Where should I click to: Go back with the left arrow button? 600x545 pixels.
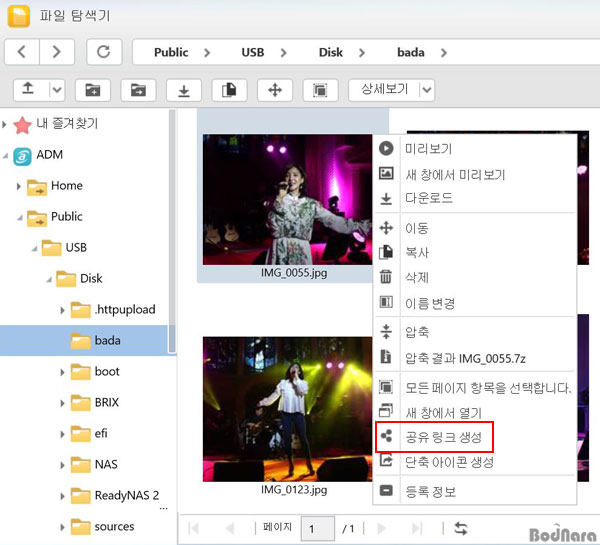pos(23,52)
